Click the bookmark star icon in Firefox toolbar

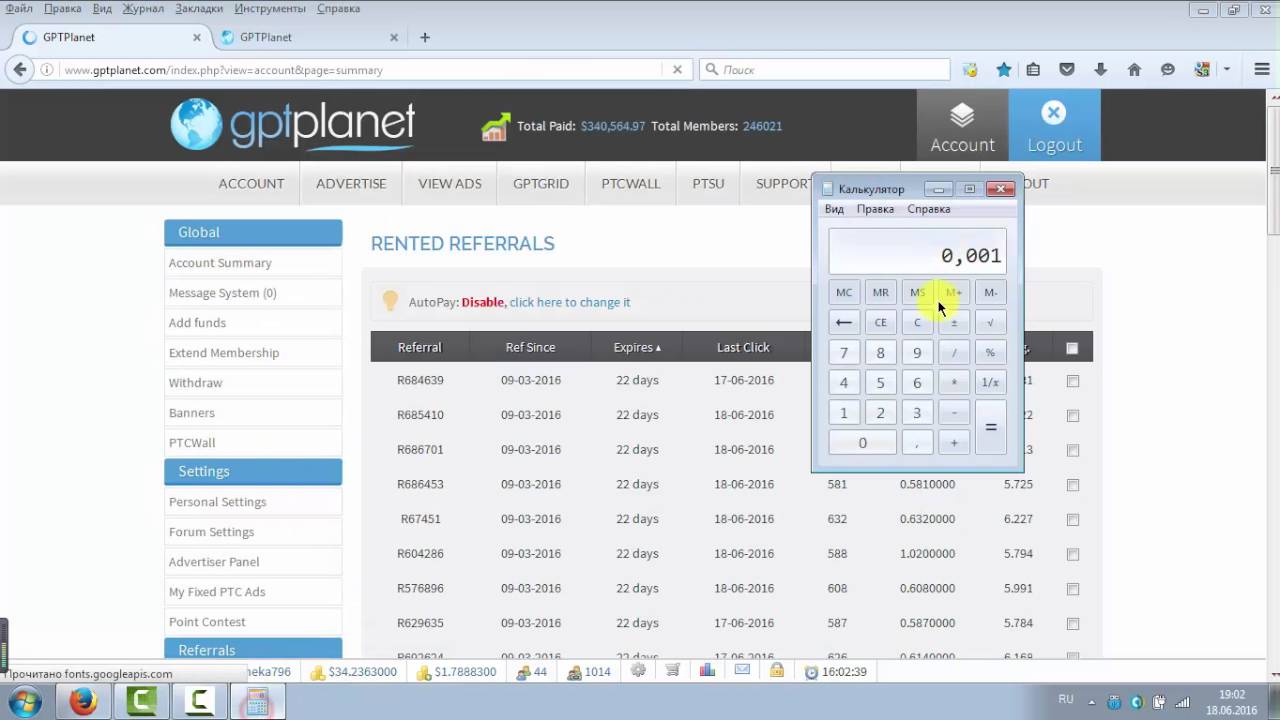coord(1004,70)
